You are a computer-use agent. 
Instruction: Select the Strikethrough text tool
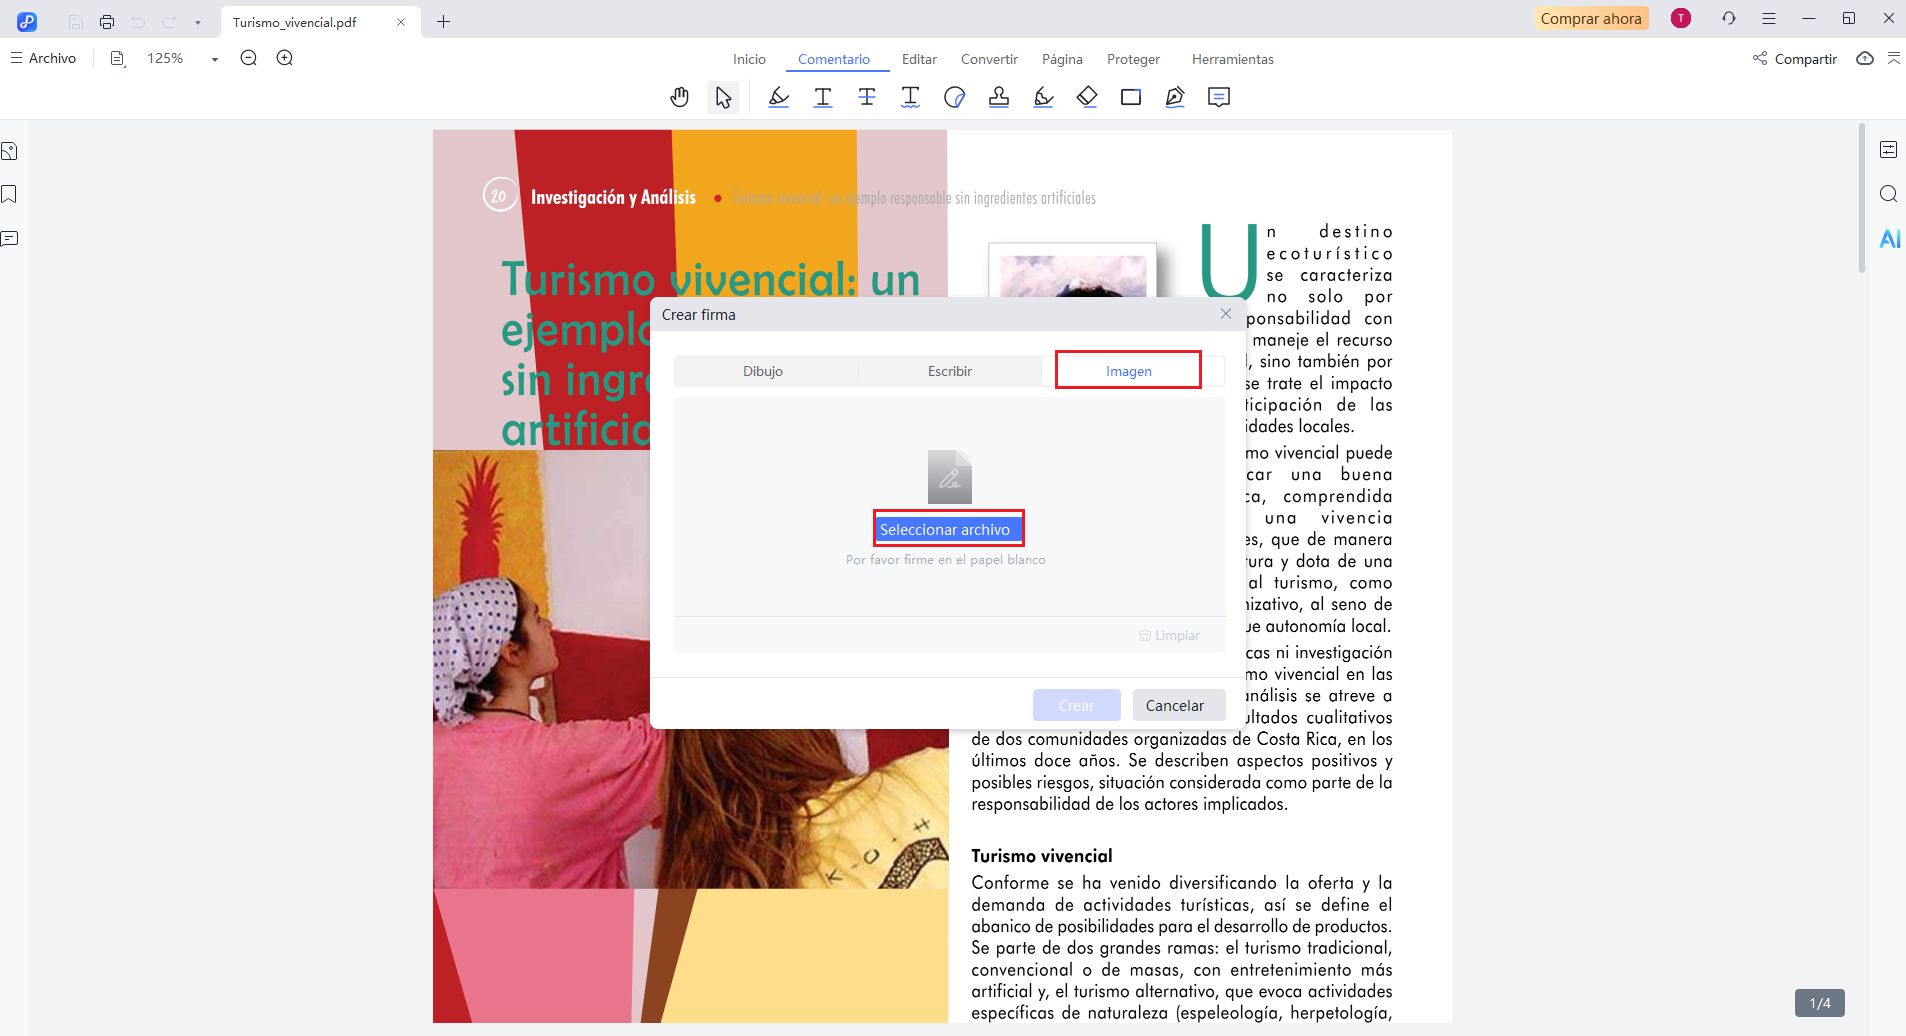[x=866, y=97]
